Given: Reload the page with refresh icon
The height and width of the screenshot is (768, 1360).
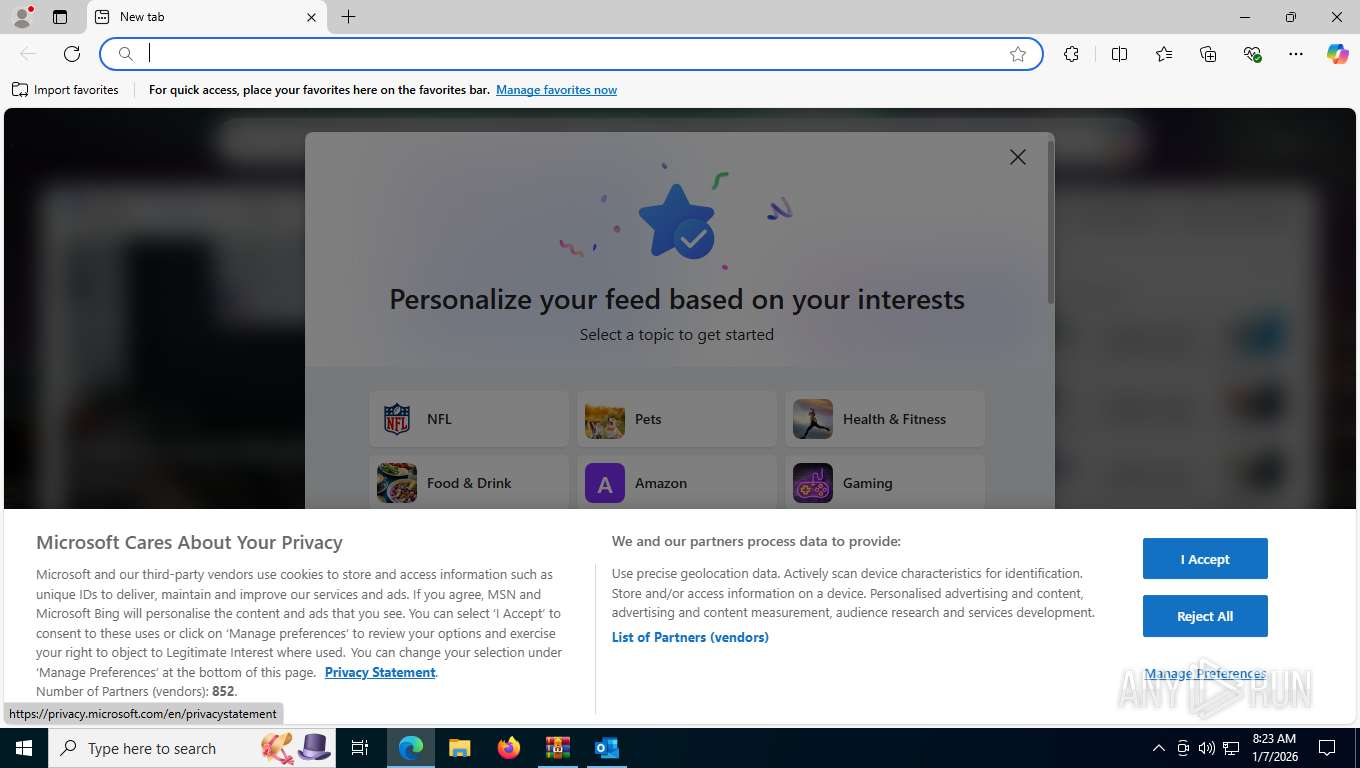Looking at the screenshot, I should point(72,54).
